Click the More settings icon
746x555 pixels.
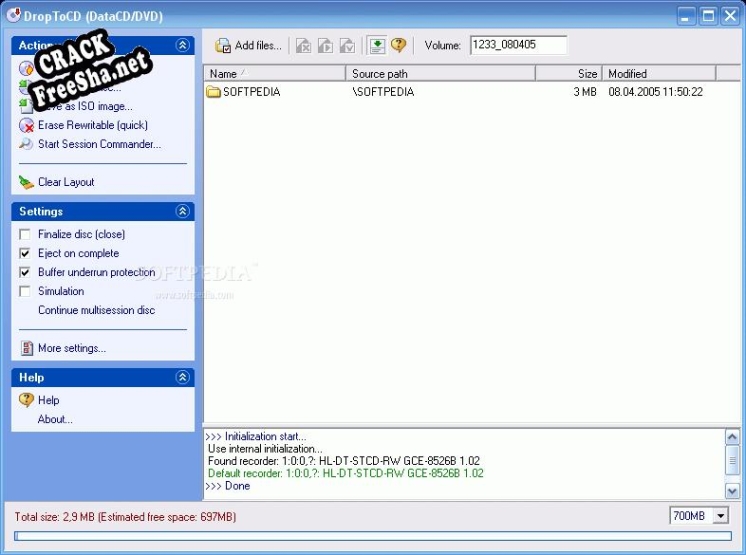pos(27,348)
